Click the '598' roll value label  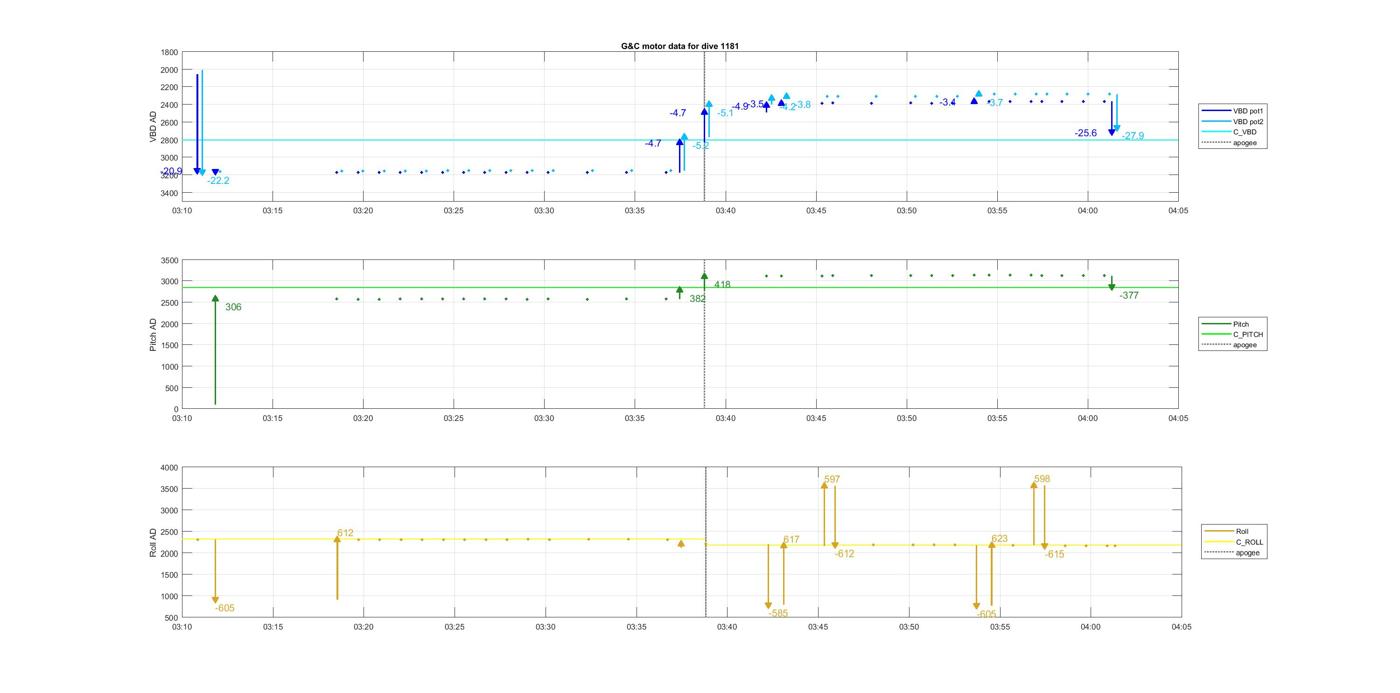pyautogui.click(x=1042, y=479)
